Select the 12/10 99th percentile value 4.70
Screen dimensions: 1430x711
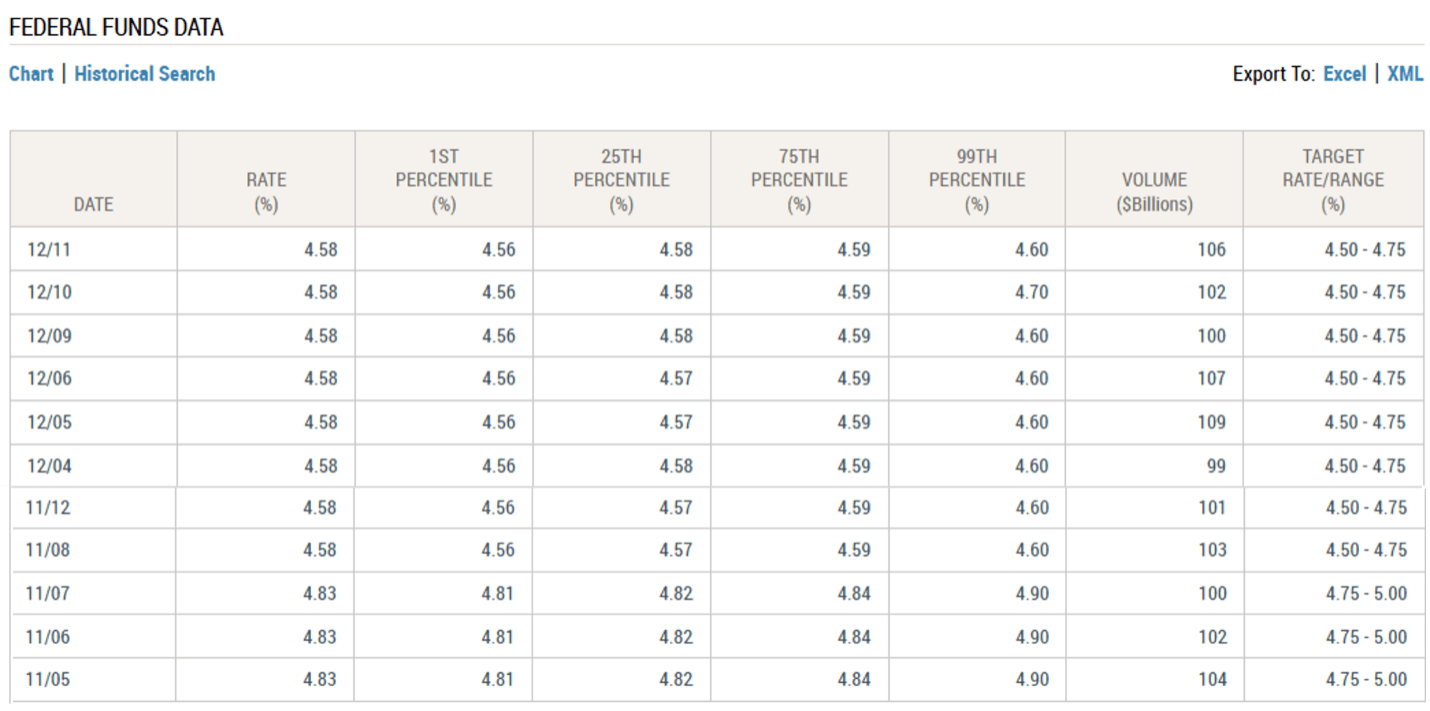click(x=1031, y=293)
